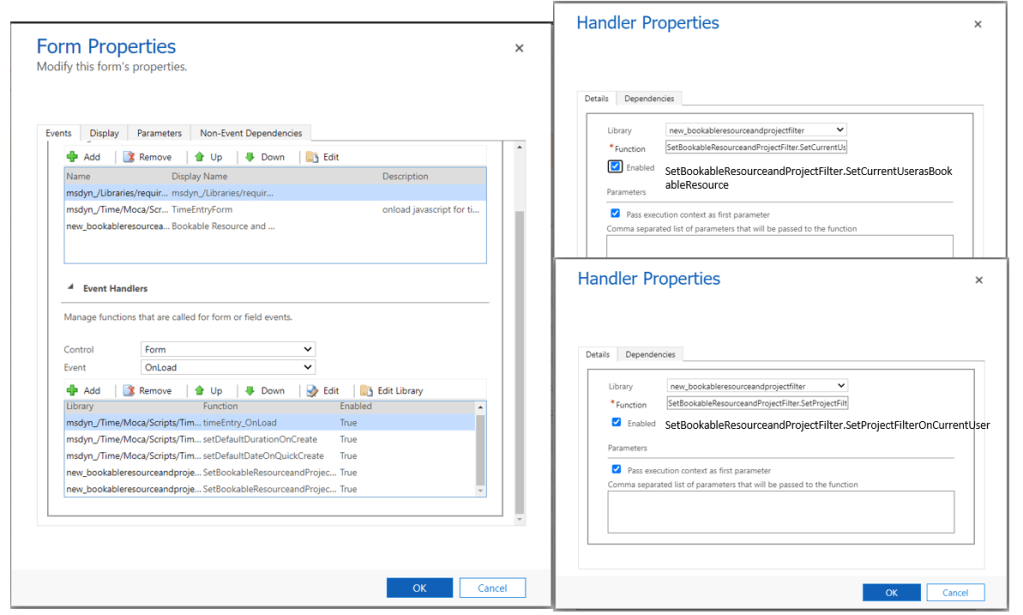
Task: Click the Remove icon in the Form Libraries toolbar
Action: tap(129, 157)
